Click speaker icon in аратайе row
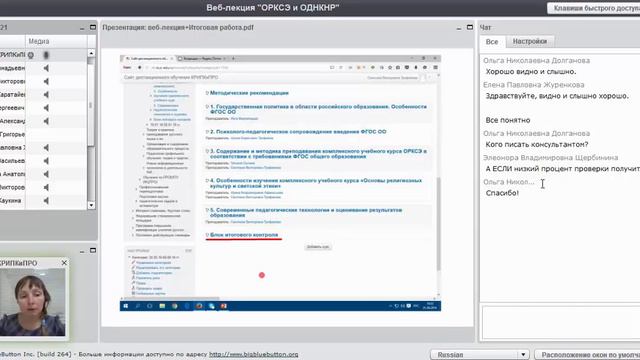This screenshot has height=360, width=640. (46, 95)
